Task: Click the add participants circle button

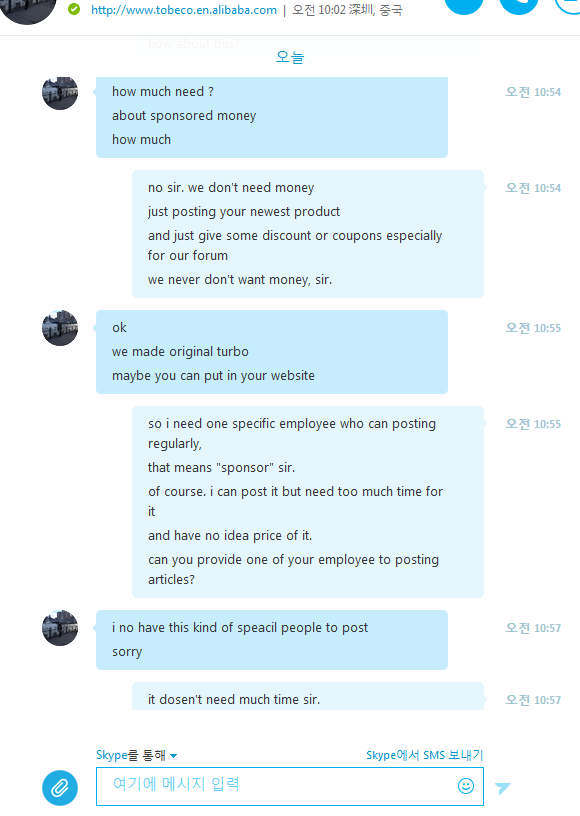Action: click(568, 6)
